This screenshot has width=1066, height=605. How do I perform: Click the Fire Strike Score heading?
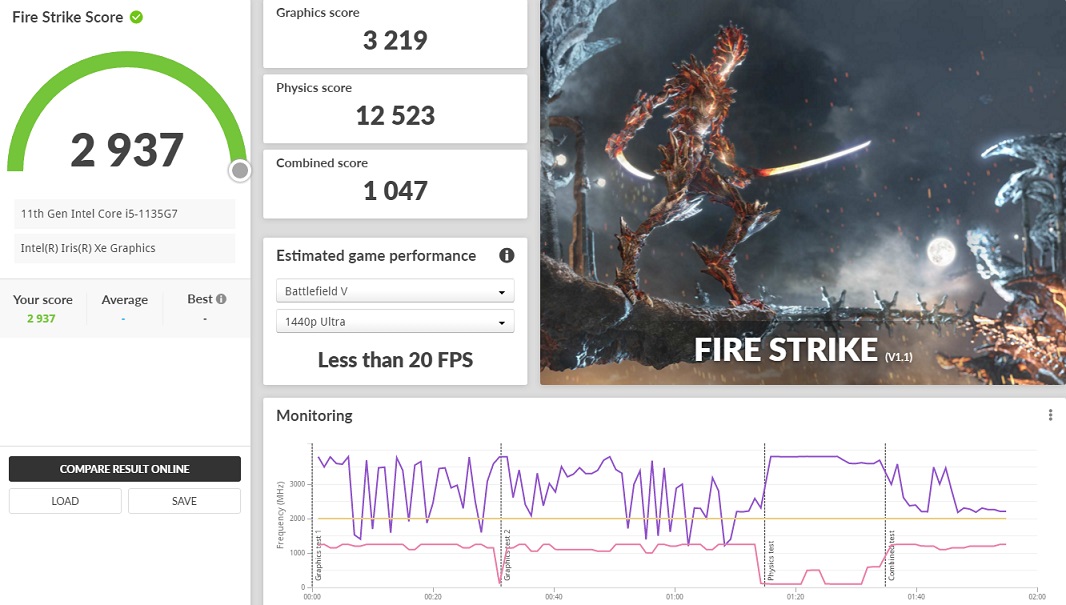click(67, 17)
